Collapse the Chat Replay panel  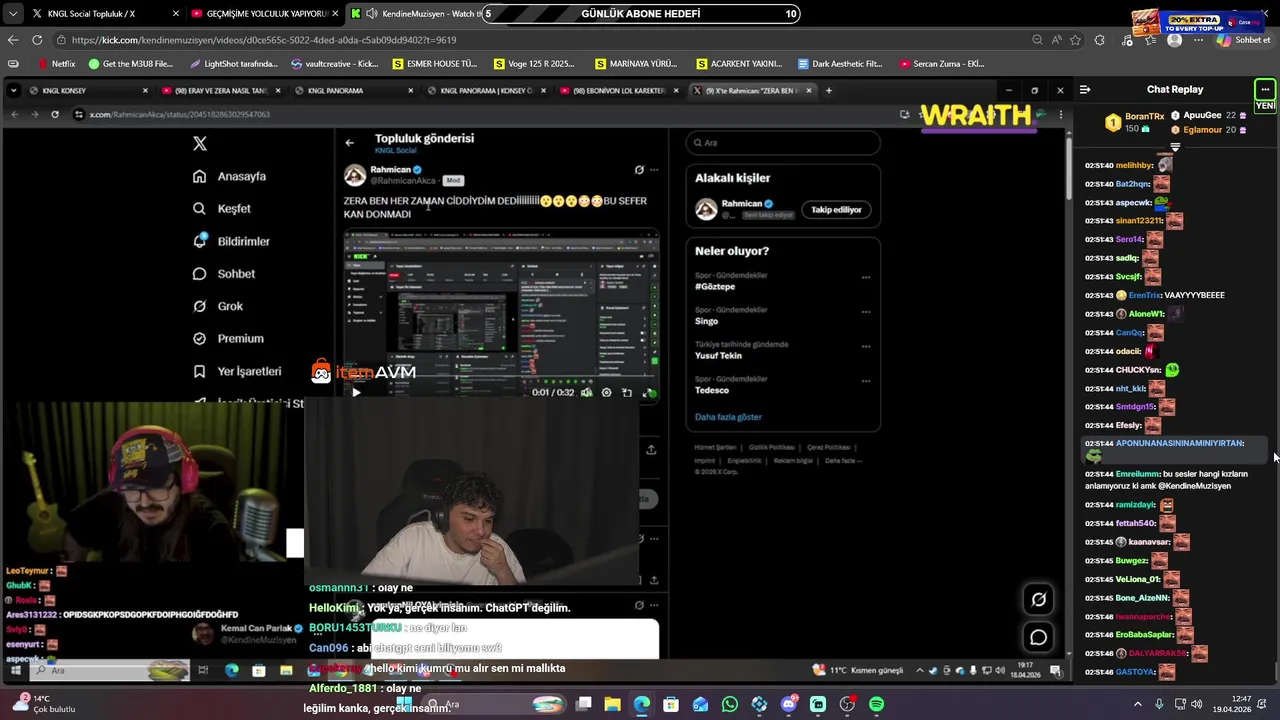coord(1085,90)
